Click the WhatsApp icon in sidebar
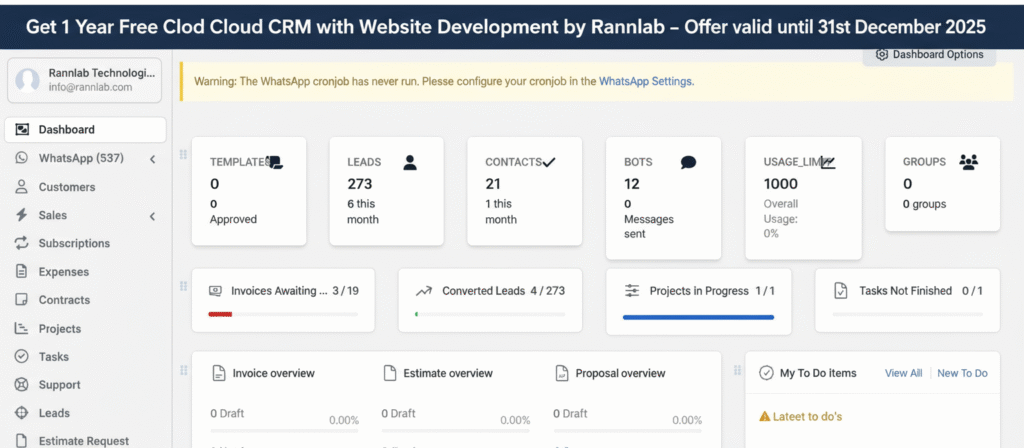This screenshot has height=448, width=1024. click(21, 158)
